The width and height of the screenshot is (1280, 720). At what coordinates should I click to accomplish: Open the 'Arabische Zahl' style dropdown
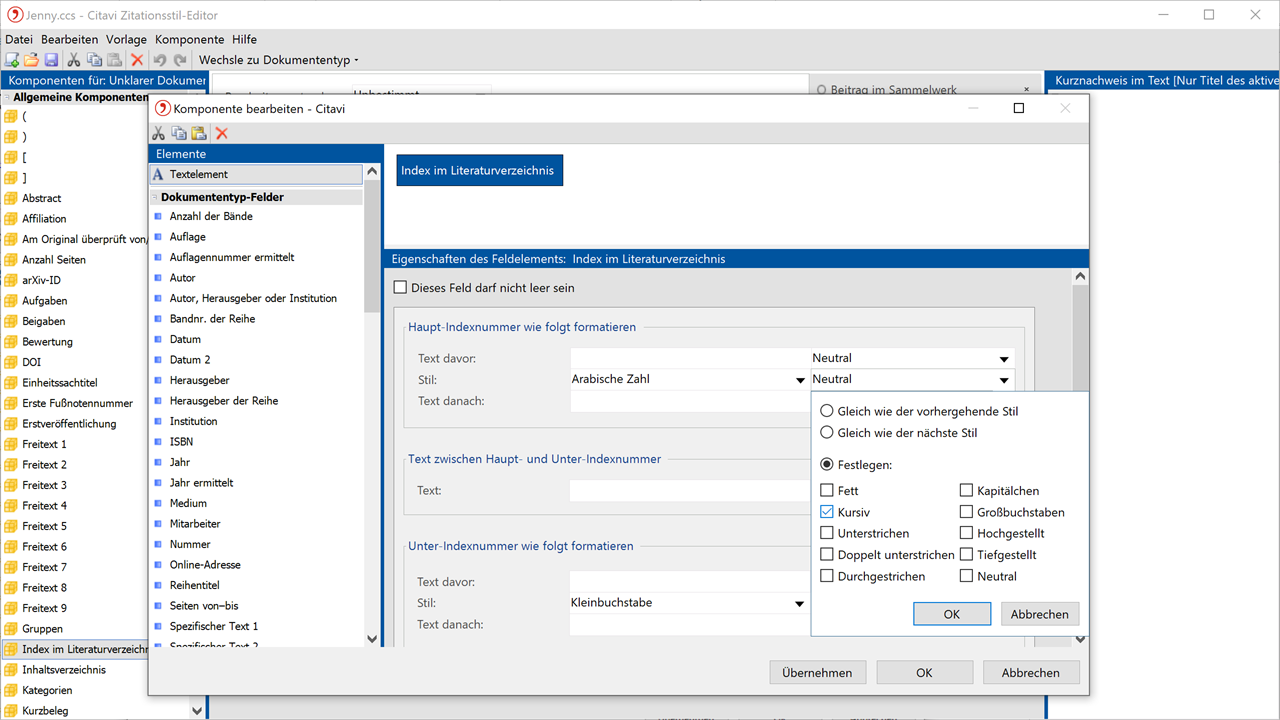799,380
